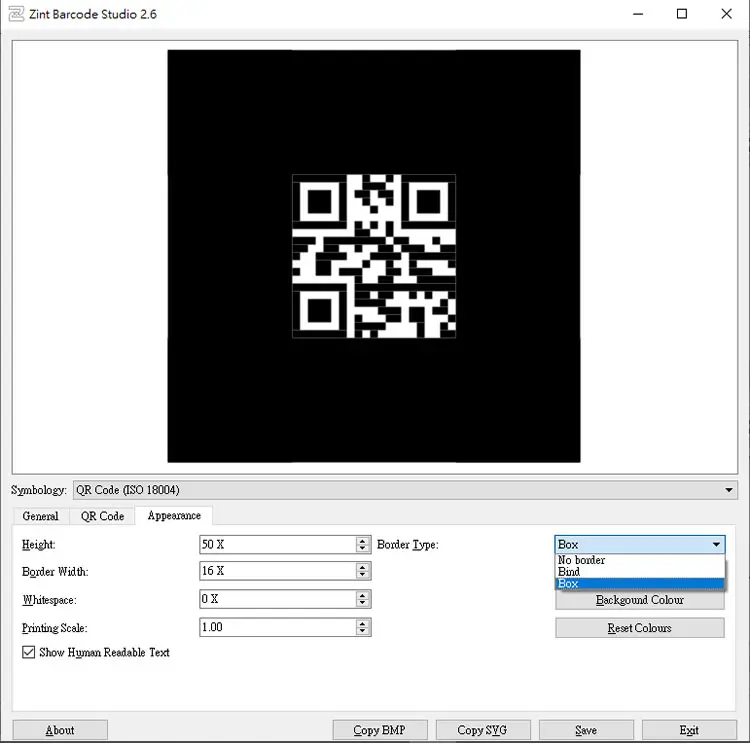Viewport: 750px width, 744px height.
Task: Toggle Show Human Readable Text checkbox
Action: click(x=28, y=652)
